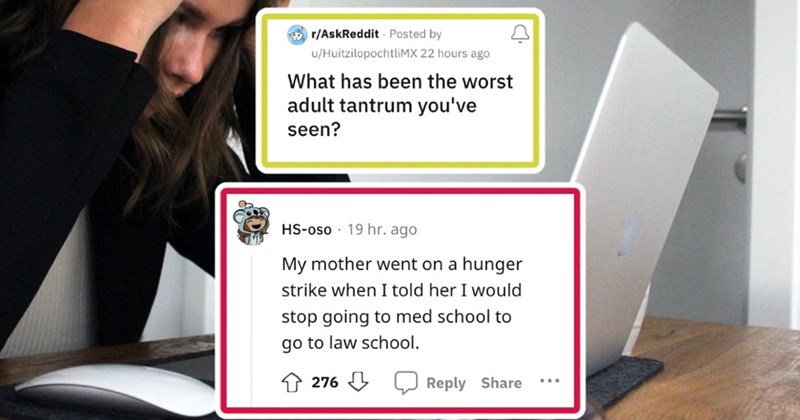The width and height of the screenshot is (800, 420).
Task: Click the speech bubble reply icon
Action: point(406,382)
